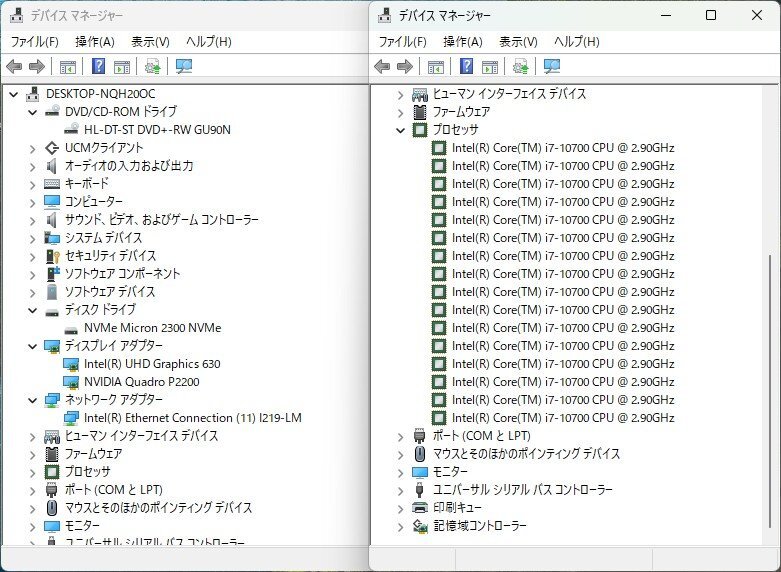
Task: Collapse ネットワーク アダプター category
Action: [33, 400]
